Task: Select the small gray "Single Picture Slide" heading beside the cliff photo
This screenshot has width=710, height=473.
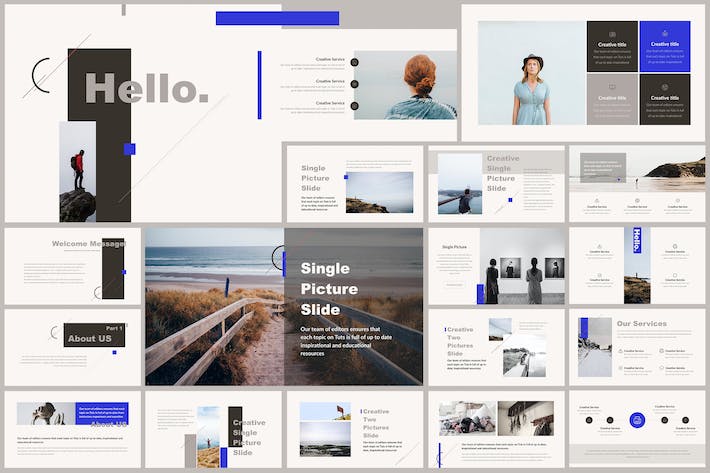Action: (x=315, y=178)
